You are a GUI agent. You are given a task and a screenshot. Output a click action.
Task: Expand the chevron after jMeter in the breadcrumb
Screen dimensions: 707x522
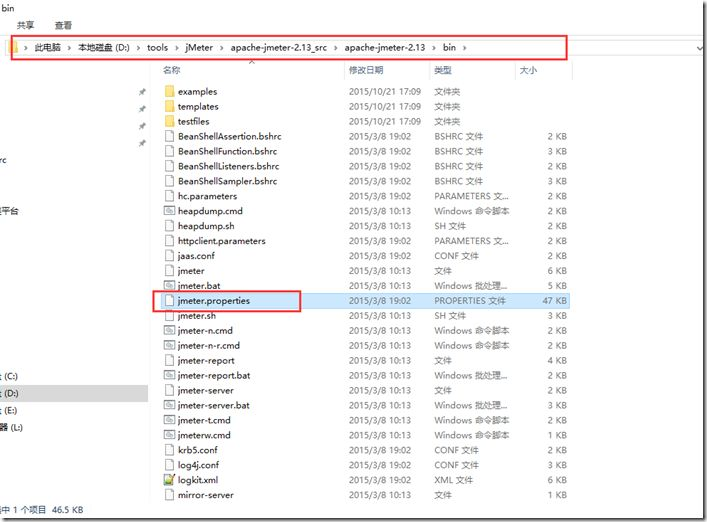point(222,47)
